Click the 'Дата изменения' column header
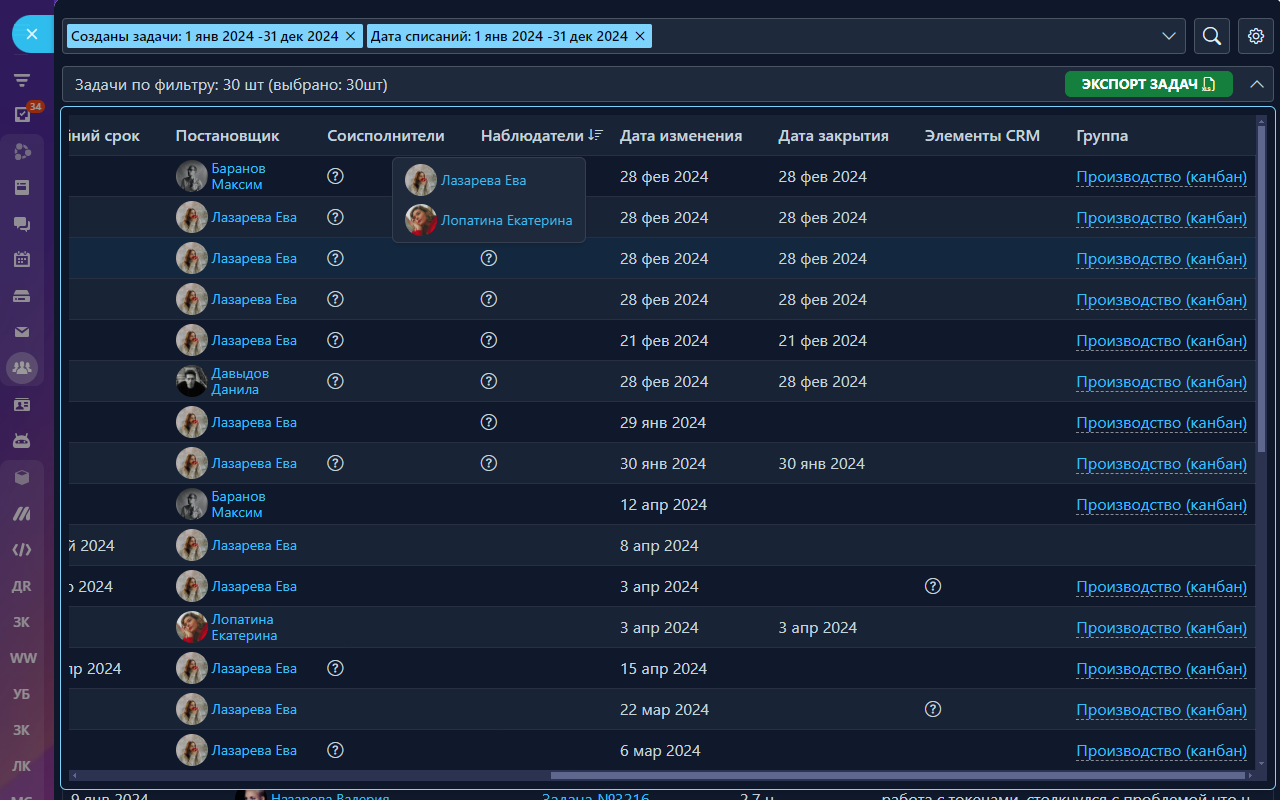This screenshot has width=1280, height=800. [x=681, y=136]
